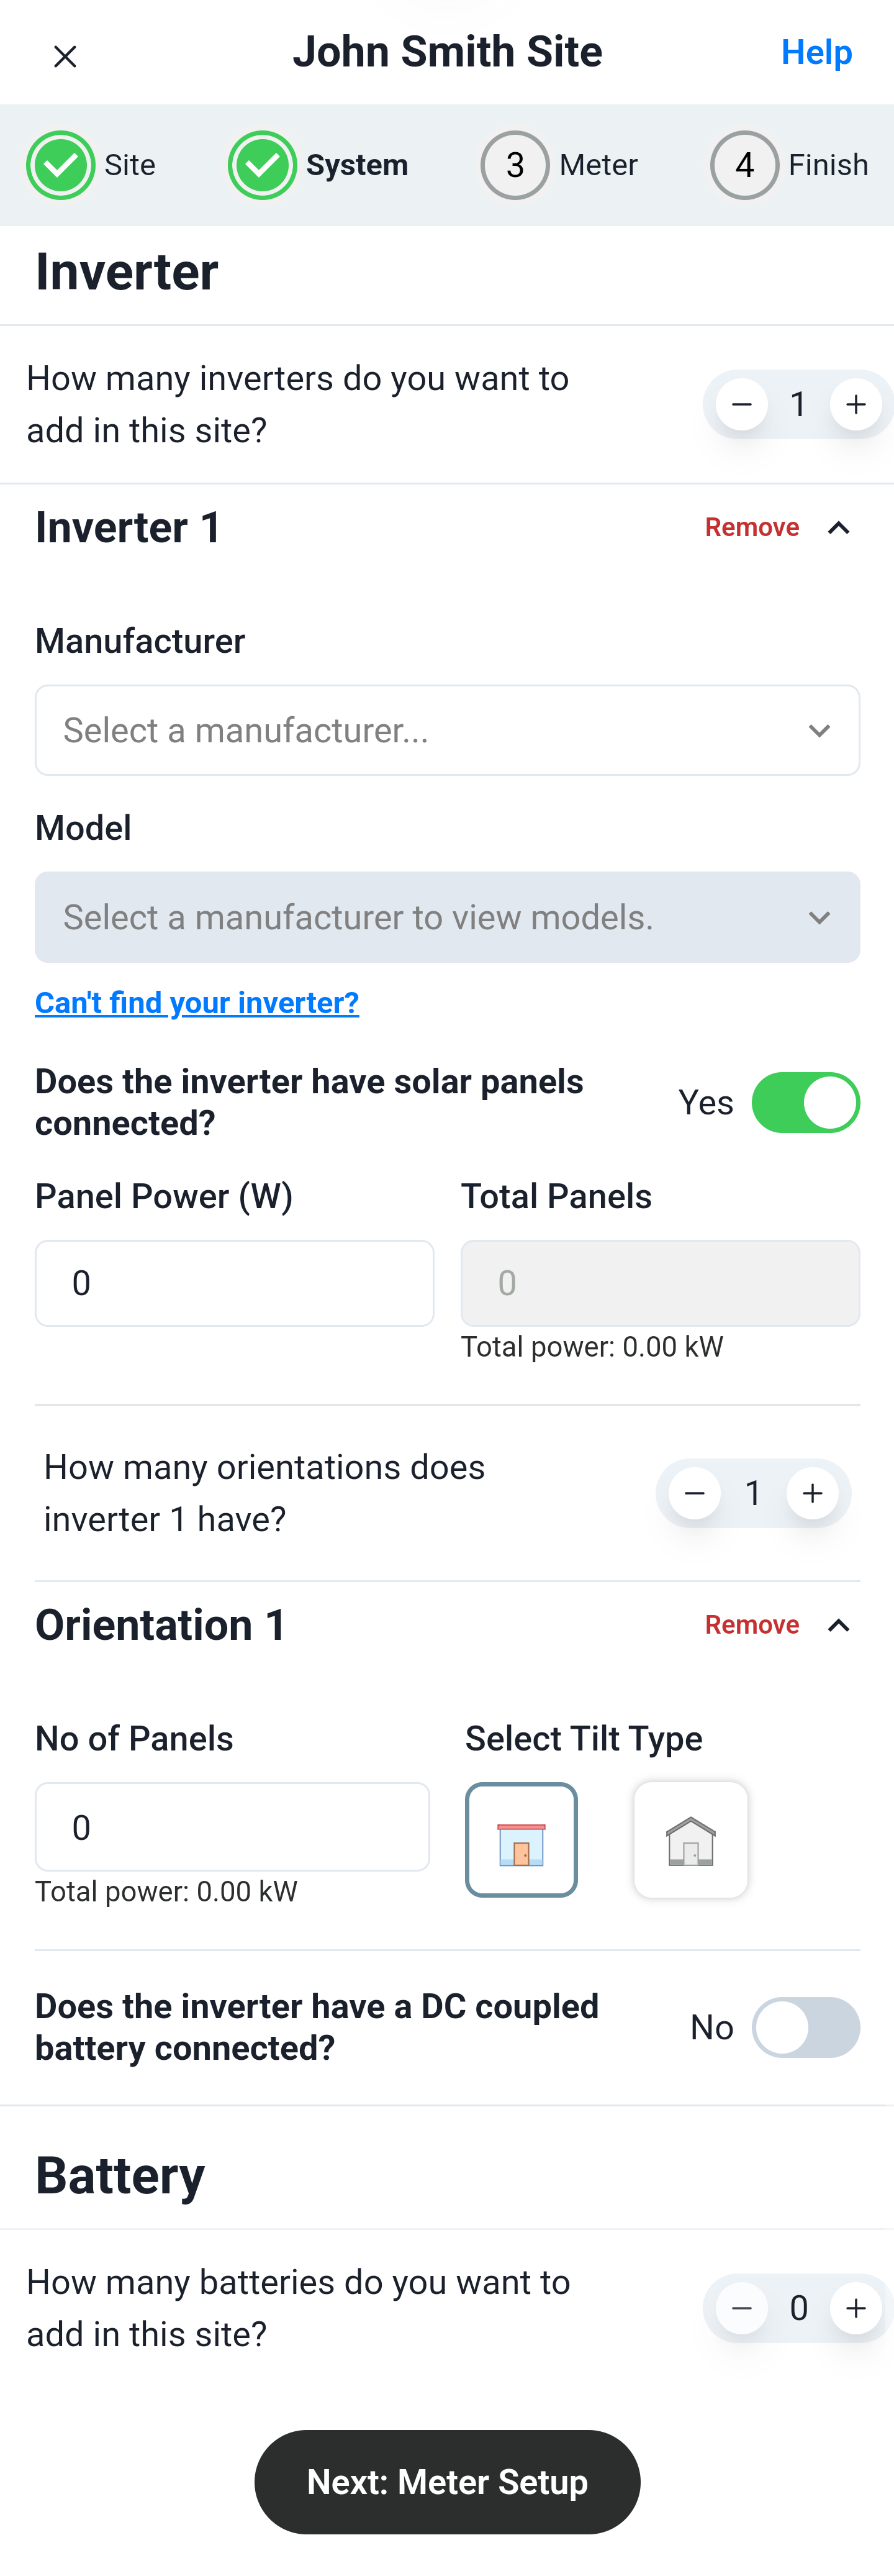This screenshot has width=894, height=2576.
Task: Collapse the Orientation 1 section
Action: pyautogui.click(x=839, y=1625)
